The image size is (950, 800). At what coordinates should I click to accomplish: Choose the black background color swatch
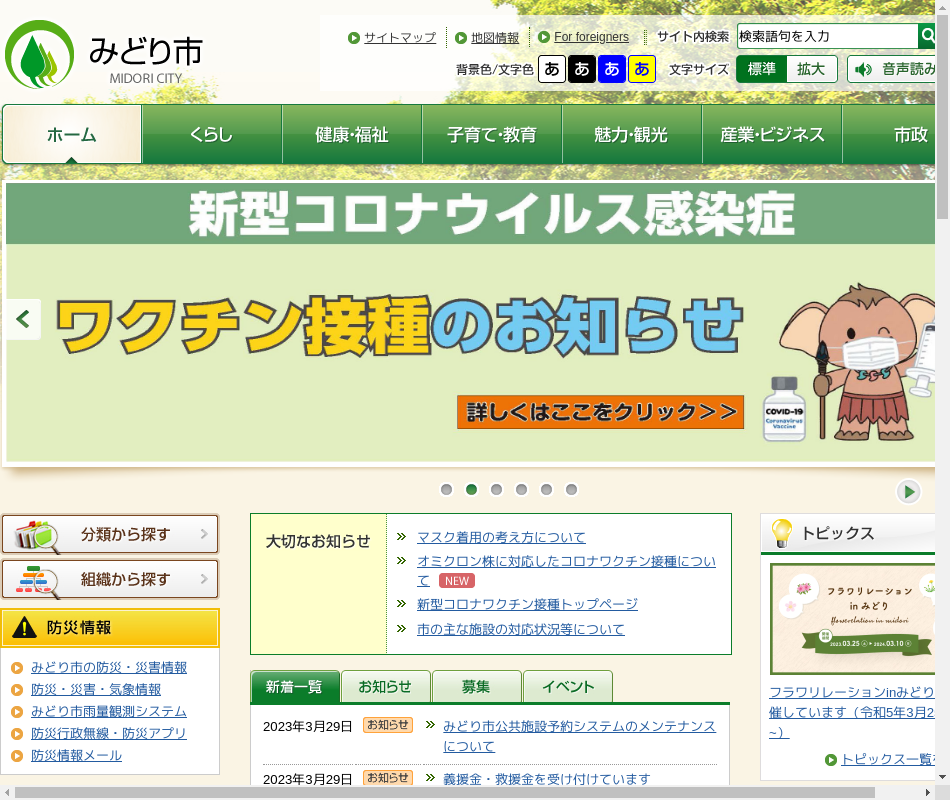pos(582,69)
